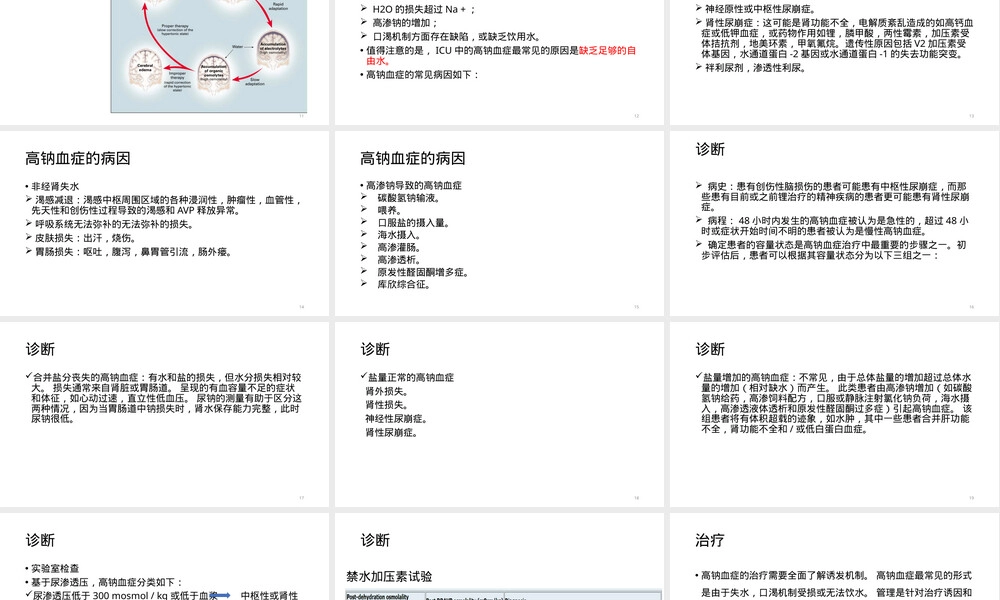Click the line 高钠血症的常见病因如下

click(422, 75)
